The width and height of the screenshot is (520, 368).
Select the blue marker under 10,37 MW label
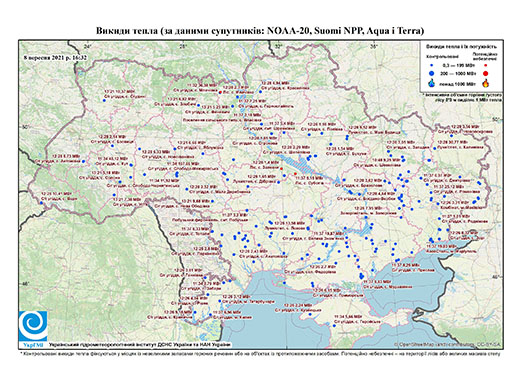(x=104, y=100)
